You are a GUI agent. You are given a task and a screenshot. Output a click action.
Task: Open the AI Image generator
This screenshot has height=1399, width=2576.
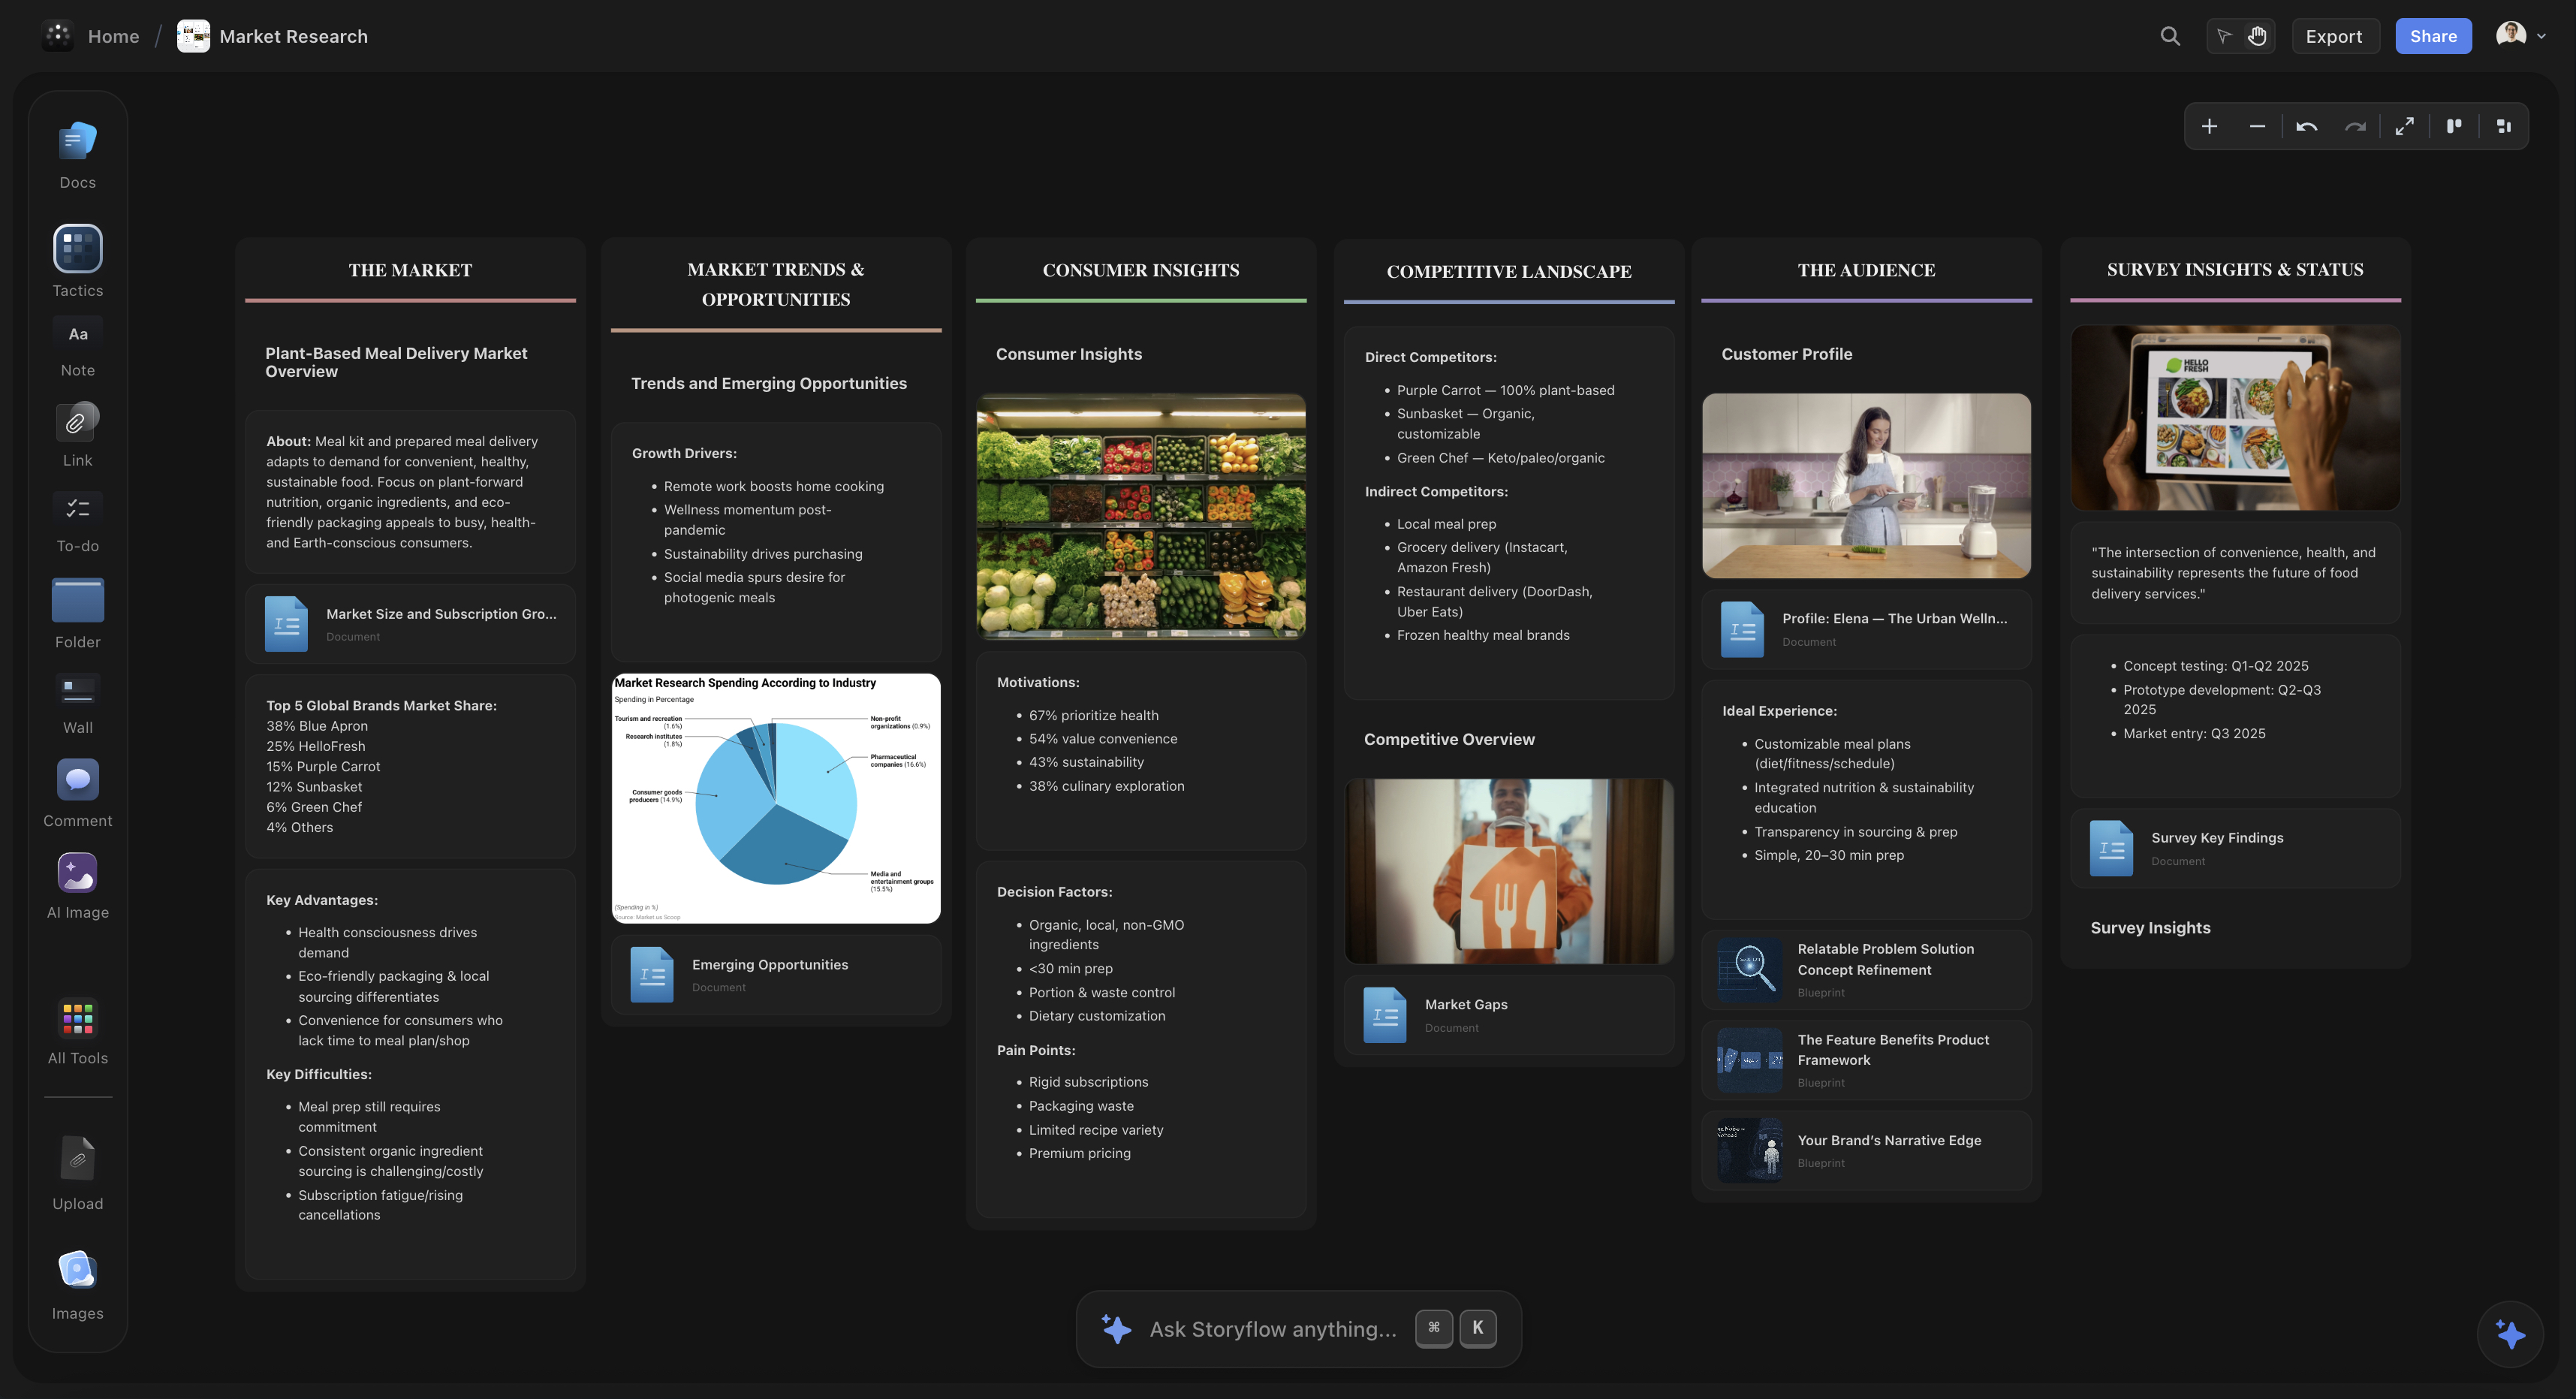(x=77, y=872)
